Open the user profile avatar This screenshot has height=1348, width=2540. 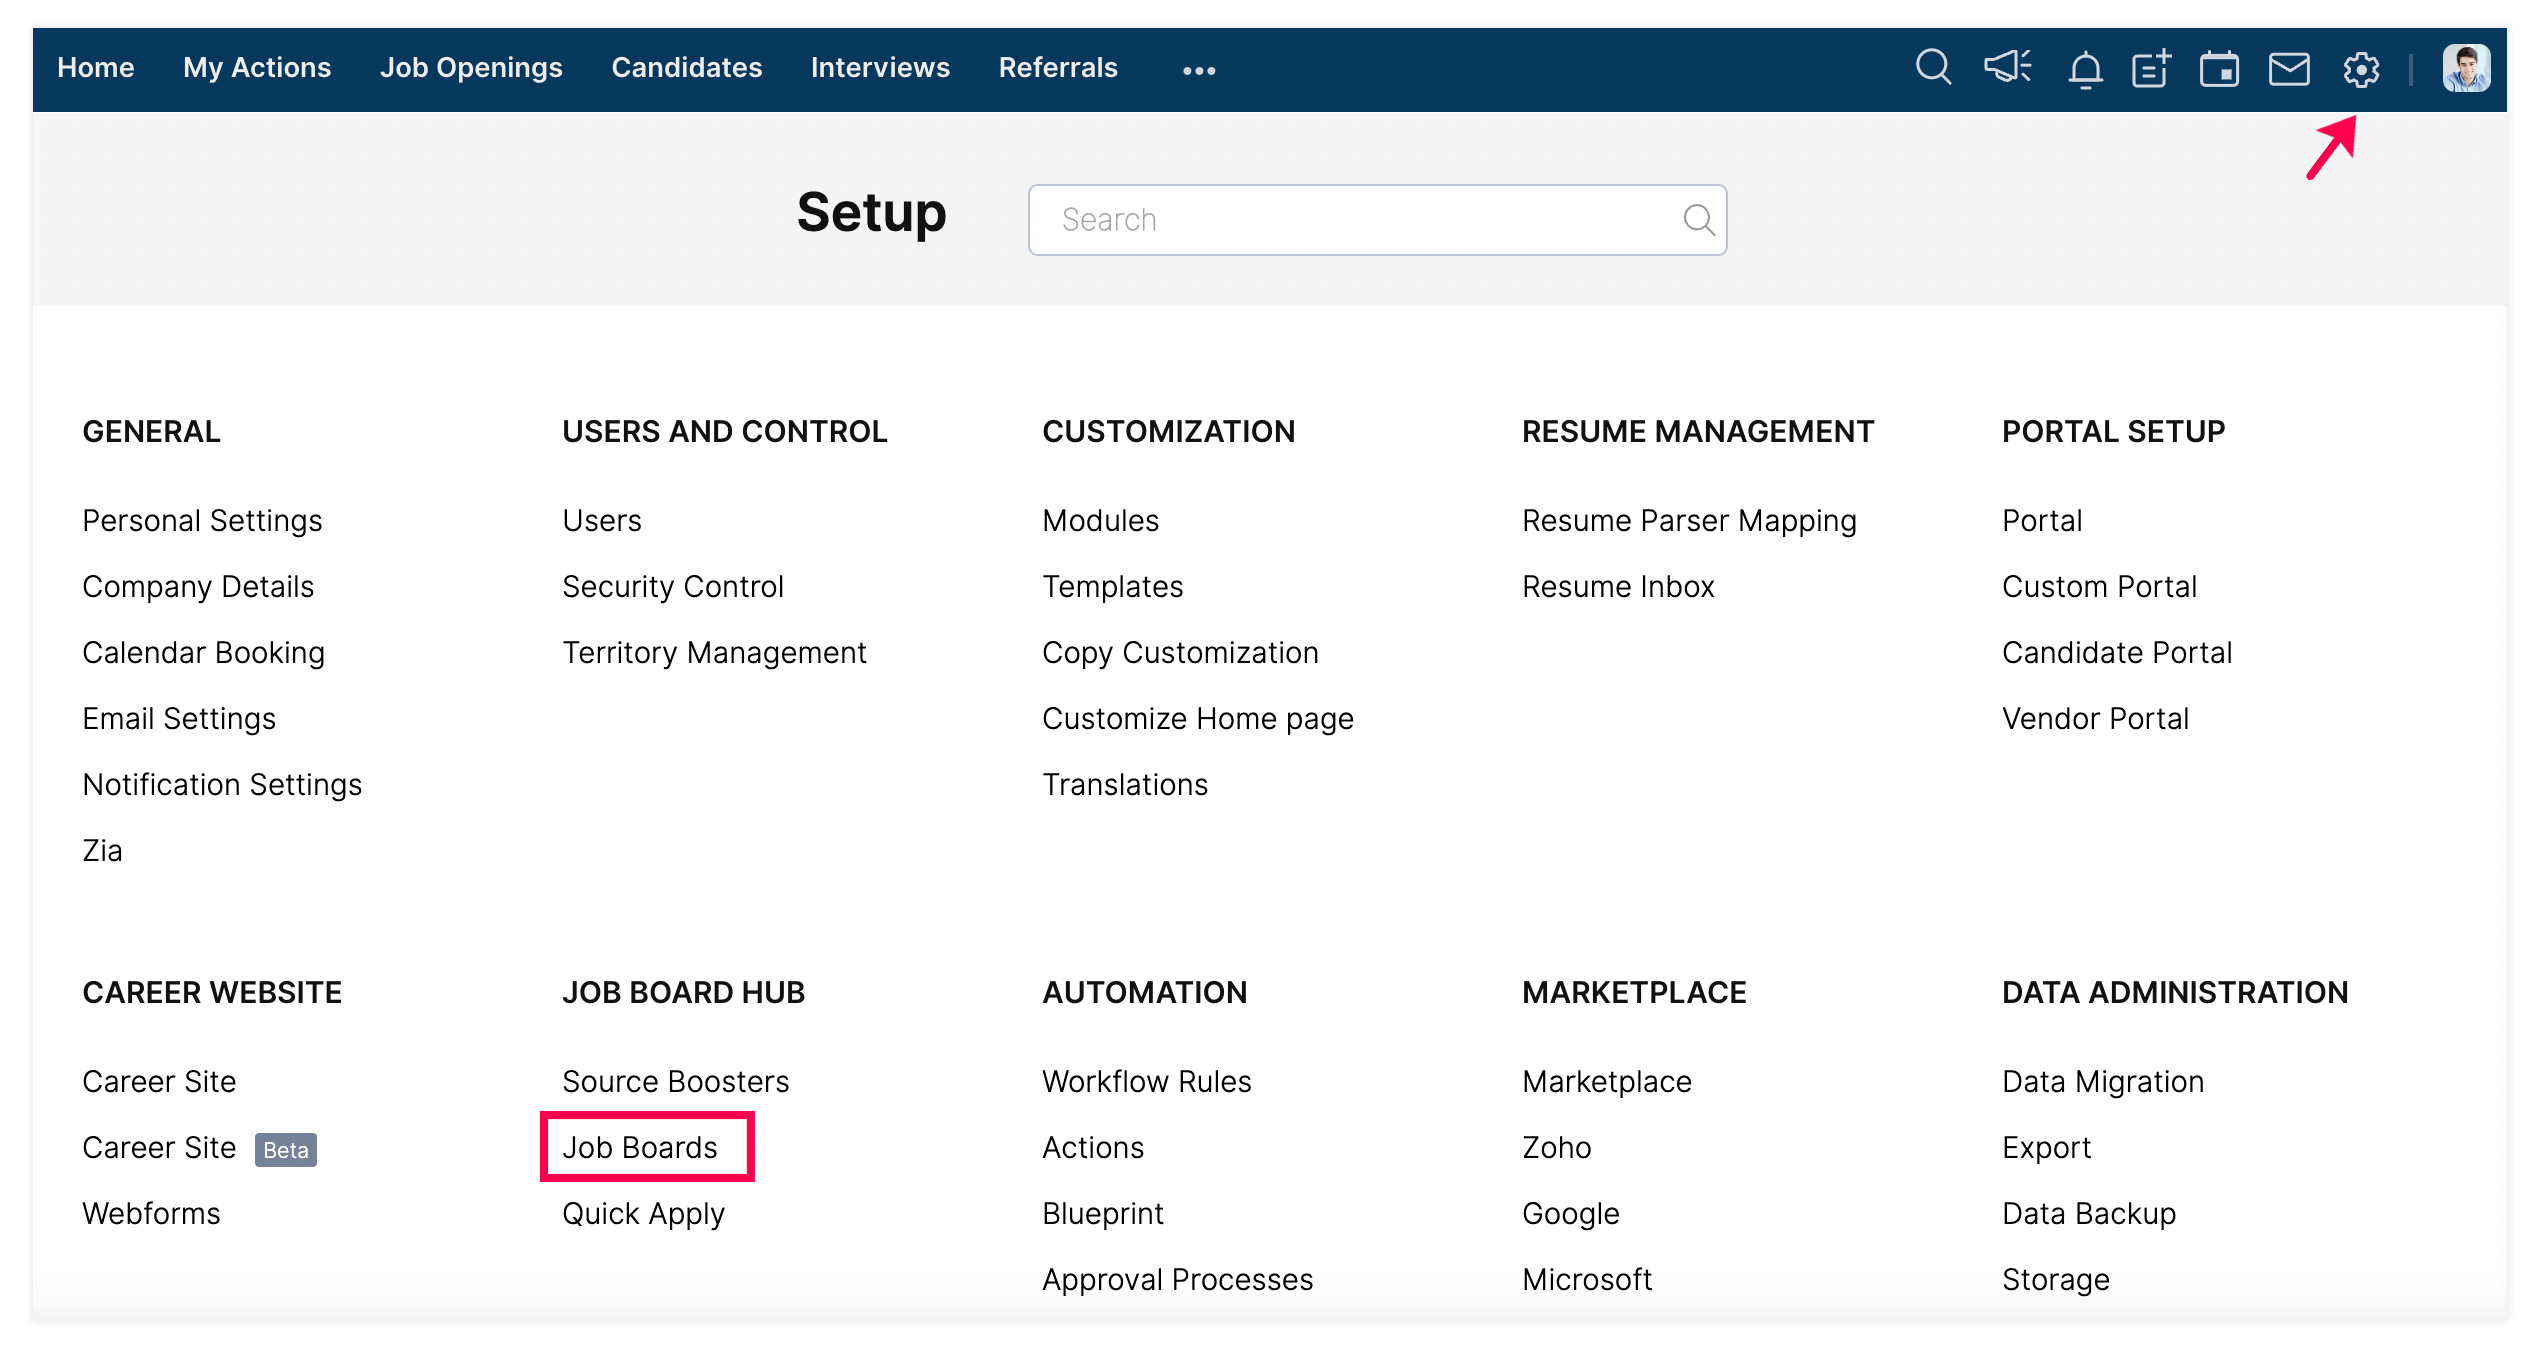click(x=2466, y=68)
